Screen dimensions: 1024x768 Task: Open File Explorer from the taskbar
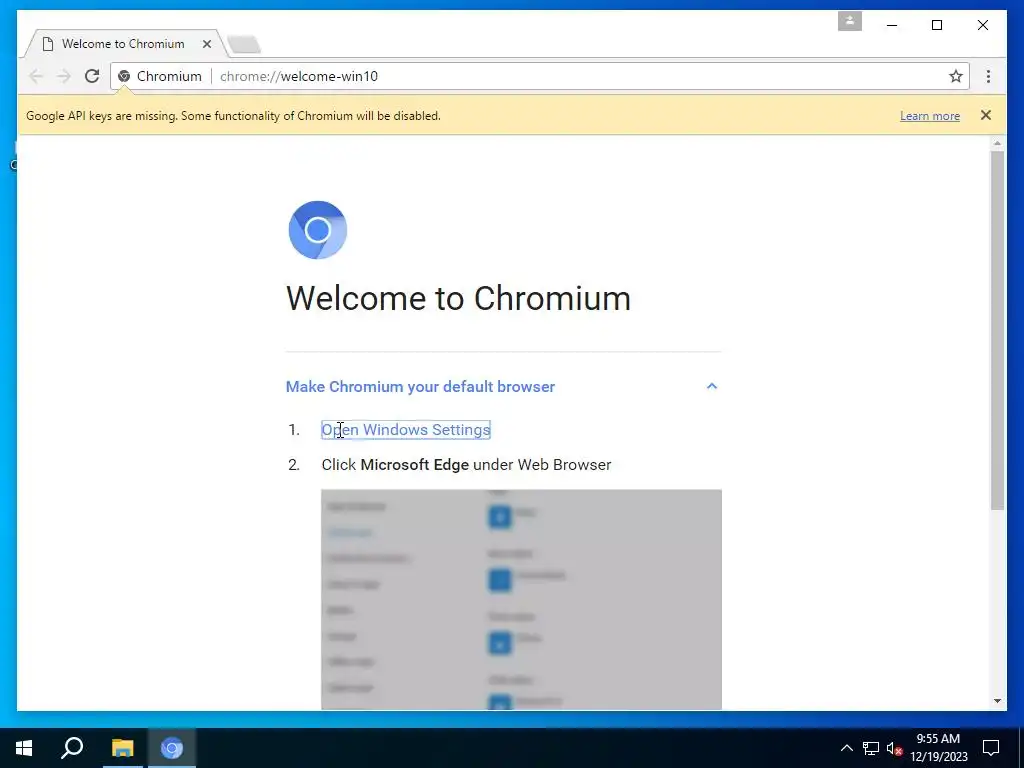tap(122, 748)
